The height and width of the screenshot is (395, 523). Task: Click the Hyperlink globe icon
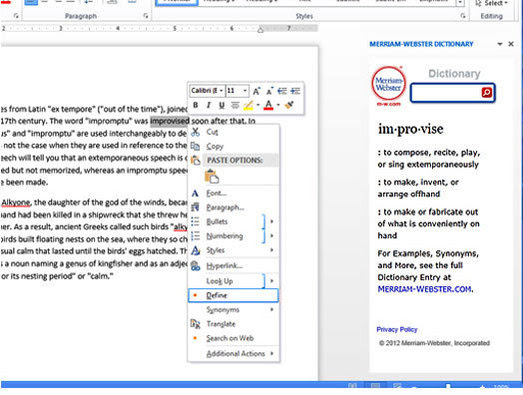(x=195, y=266)
